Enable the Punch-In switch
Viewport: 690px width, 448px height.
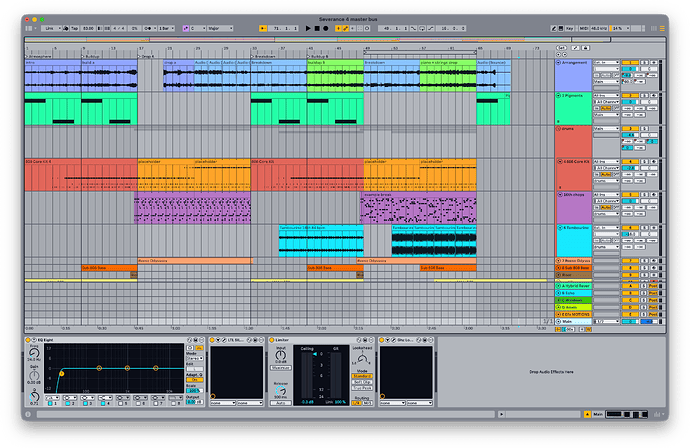click(413, 28)
